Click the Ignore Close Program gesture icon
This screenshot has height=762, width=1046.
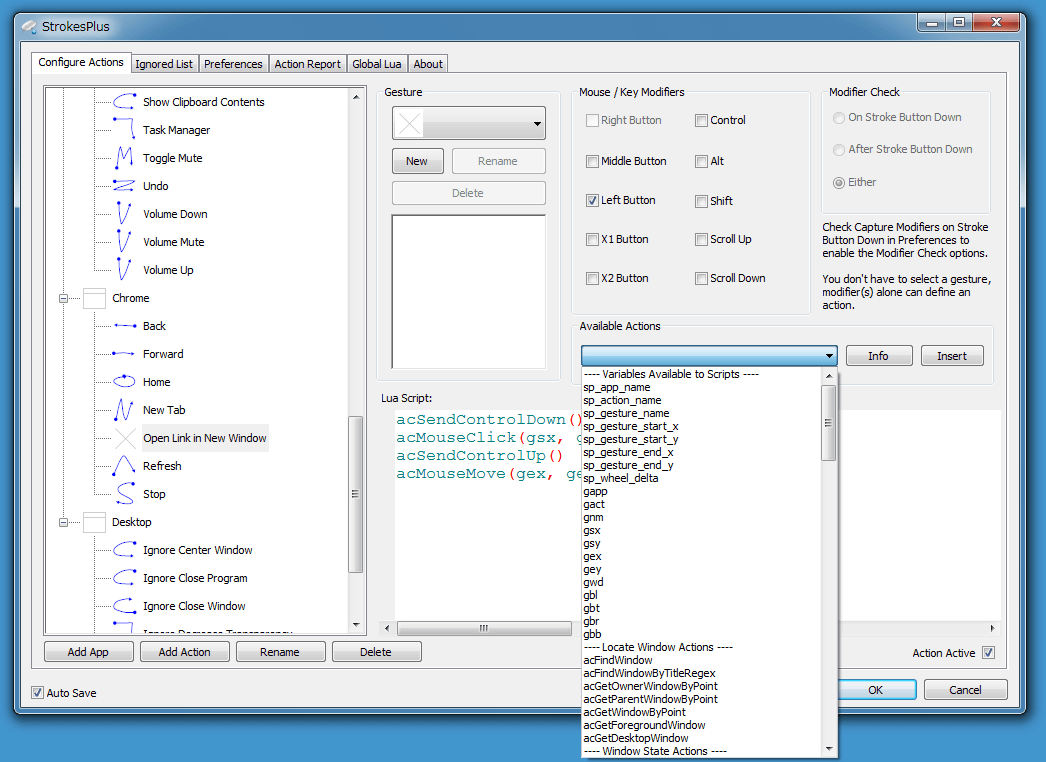(x=125, y=578)
